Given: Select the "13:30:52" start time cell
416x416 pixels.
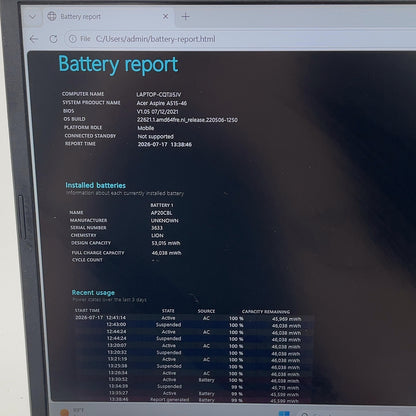Looking at the screenshot, I should tap(118, 379).
